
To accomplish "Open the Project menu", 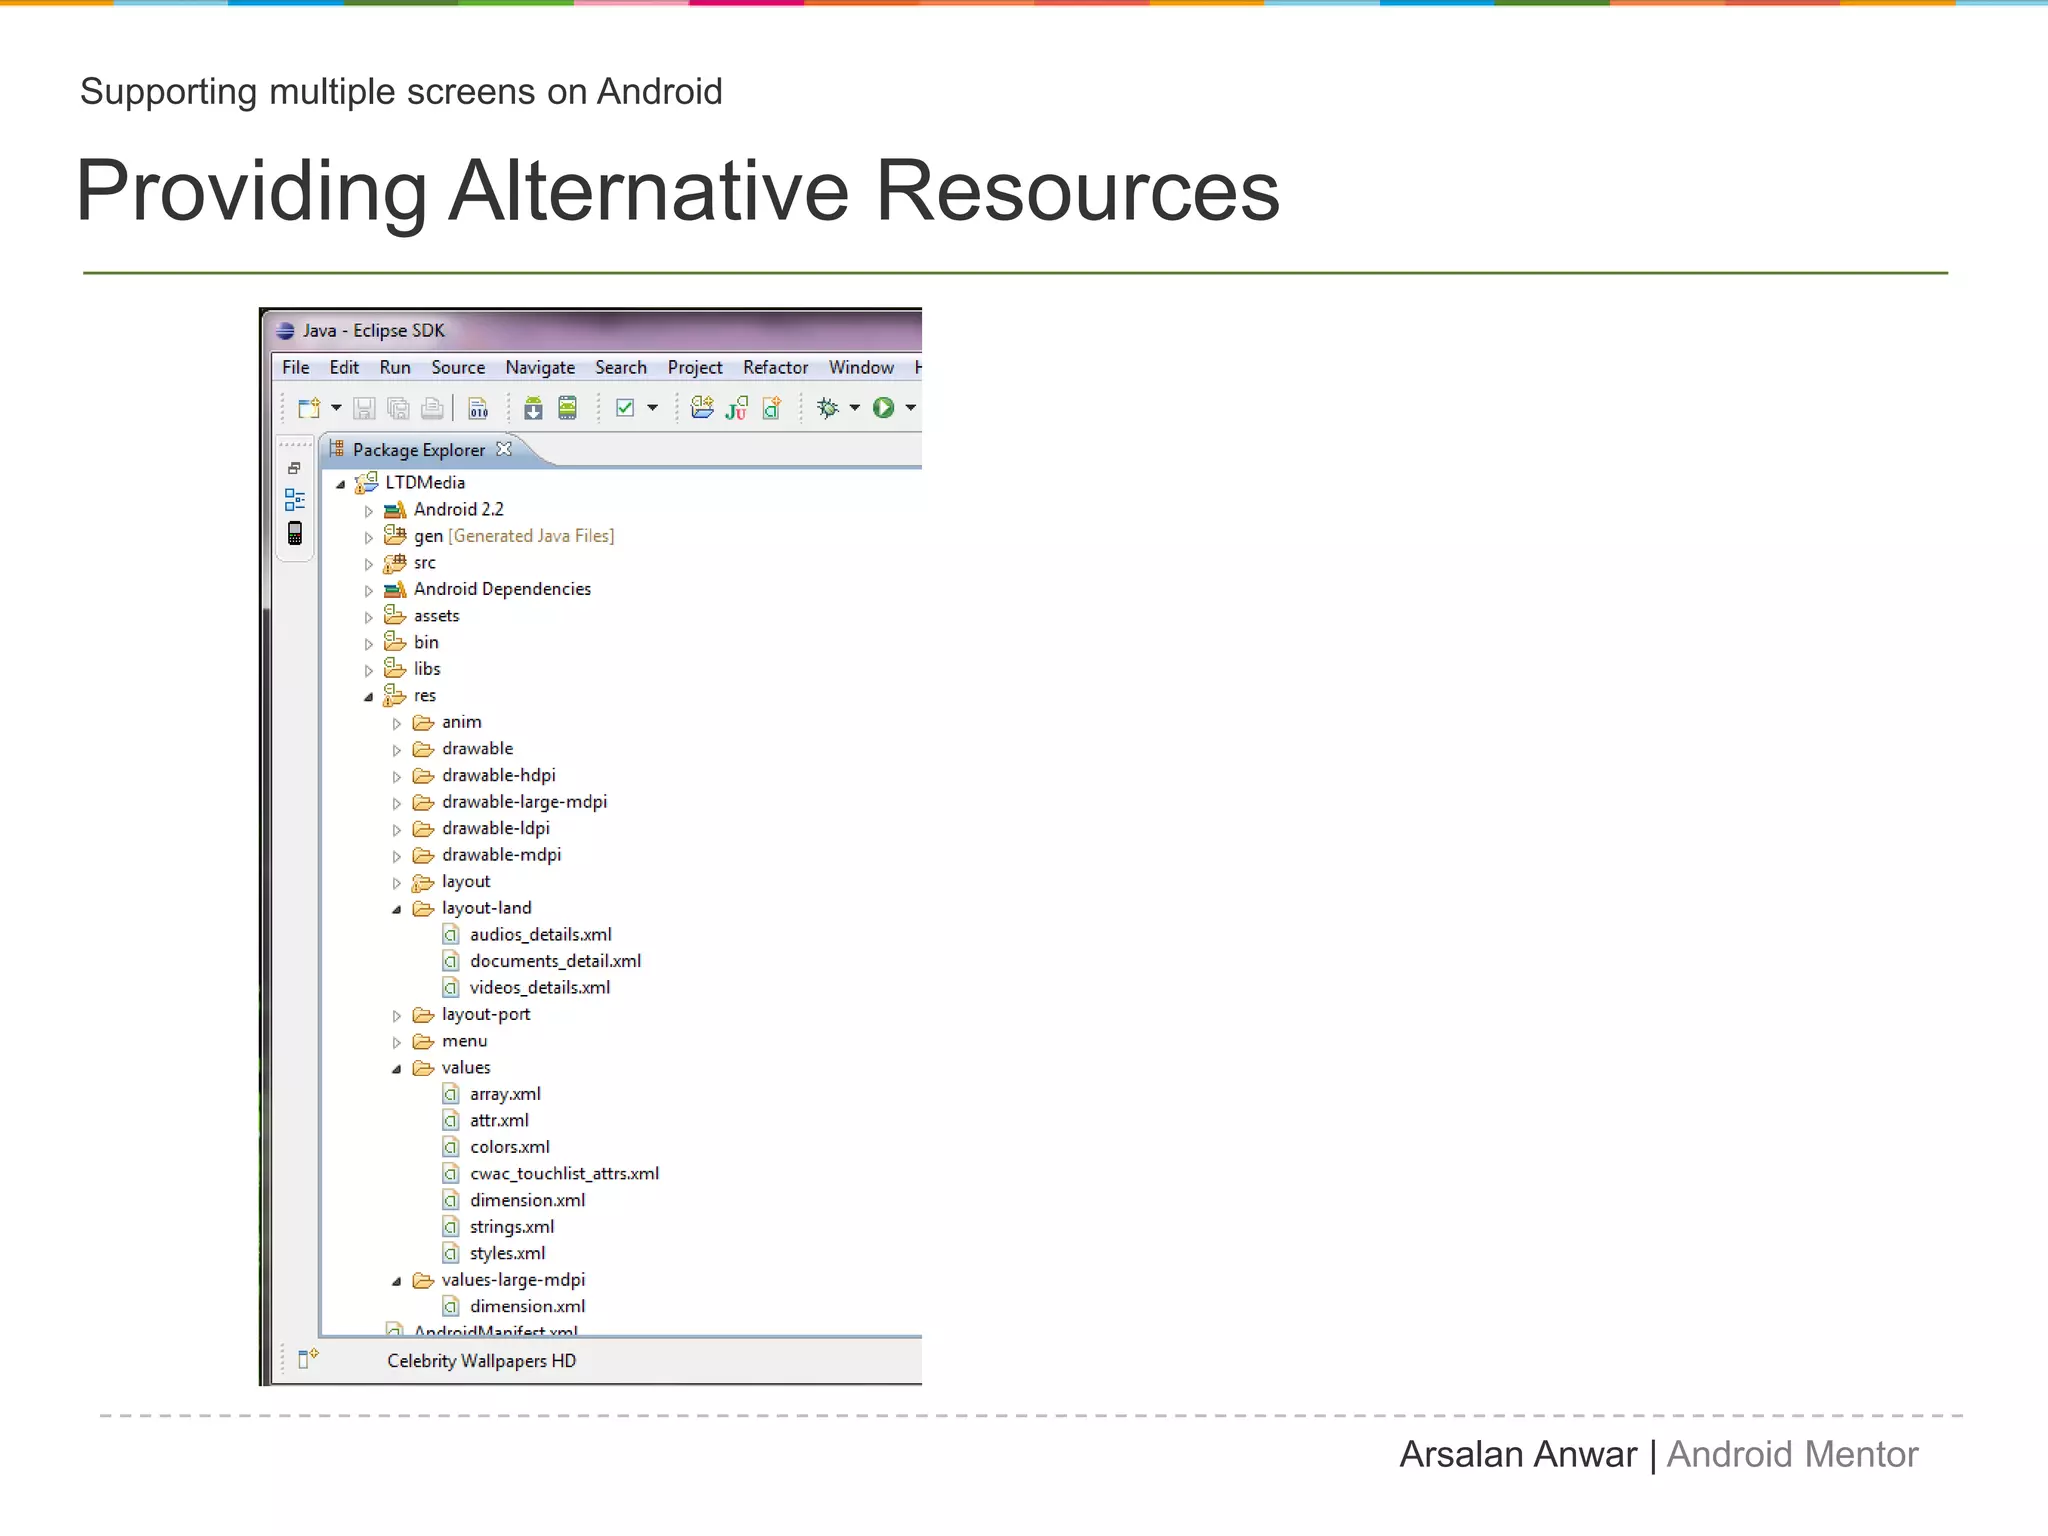I will 695,368.
